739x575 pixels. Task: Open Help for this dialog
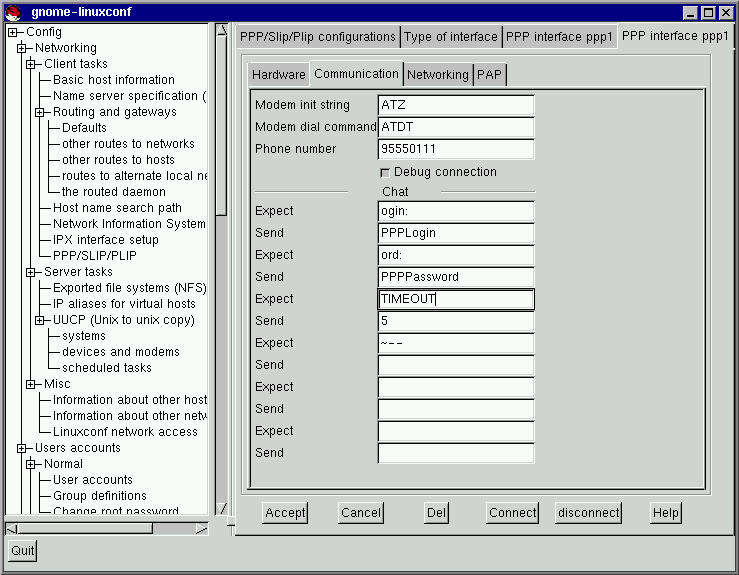pyautogui.click(x=665, y=513)
